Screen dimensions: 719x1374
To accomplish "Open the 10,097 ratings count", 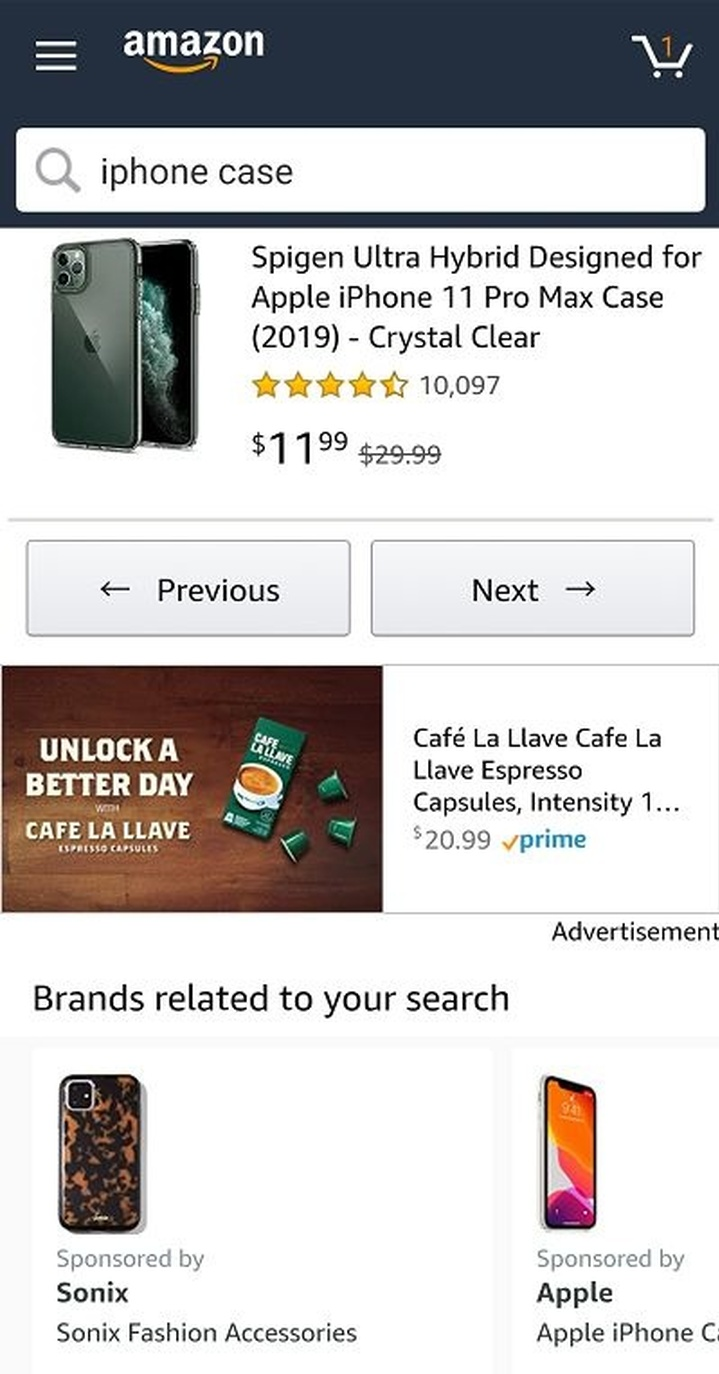I will coord(459,385).
